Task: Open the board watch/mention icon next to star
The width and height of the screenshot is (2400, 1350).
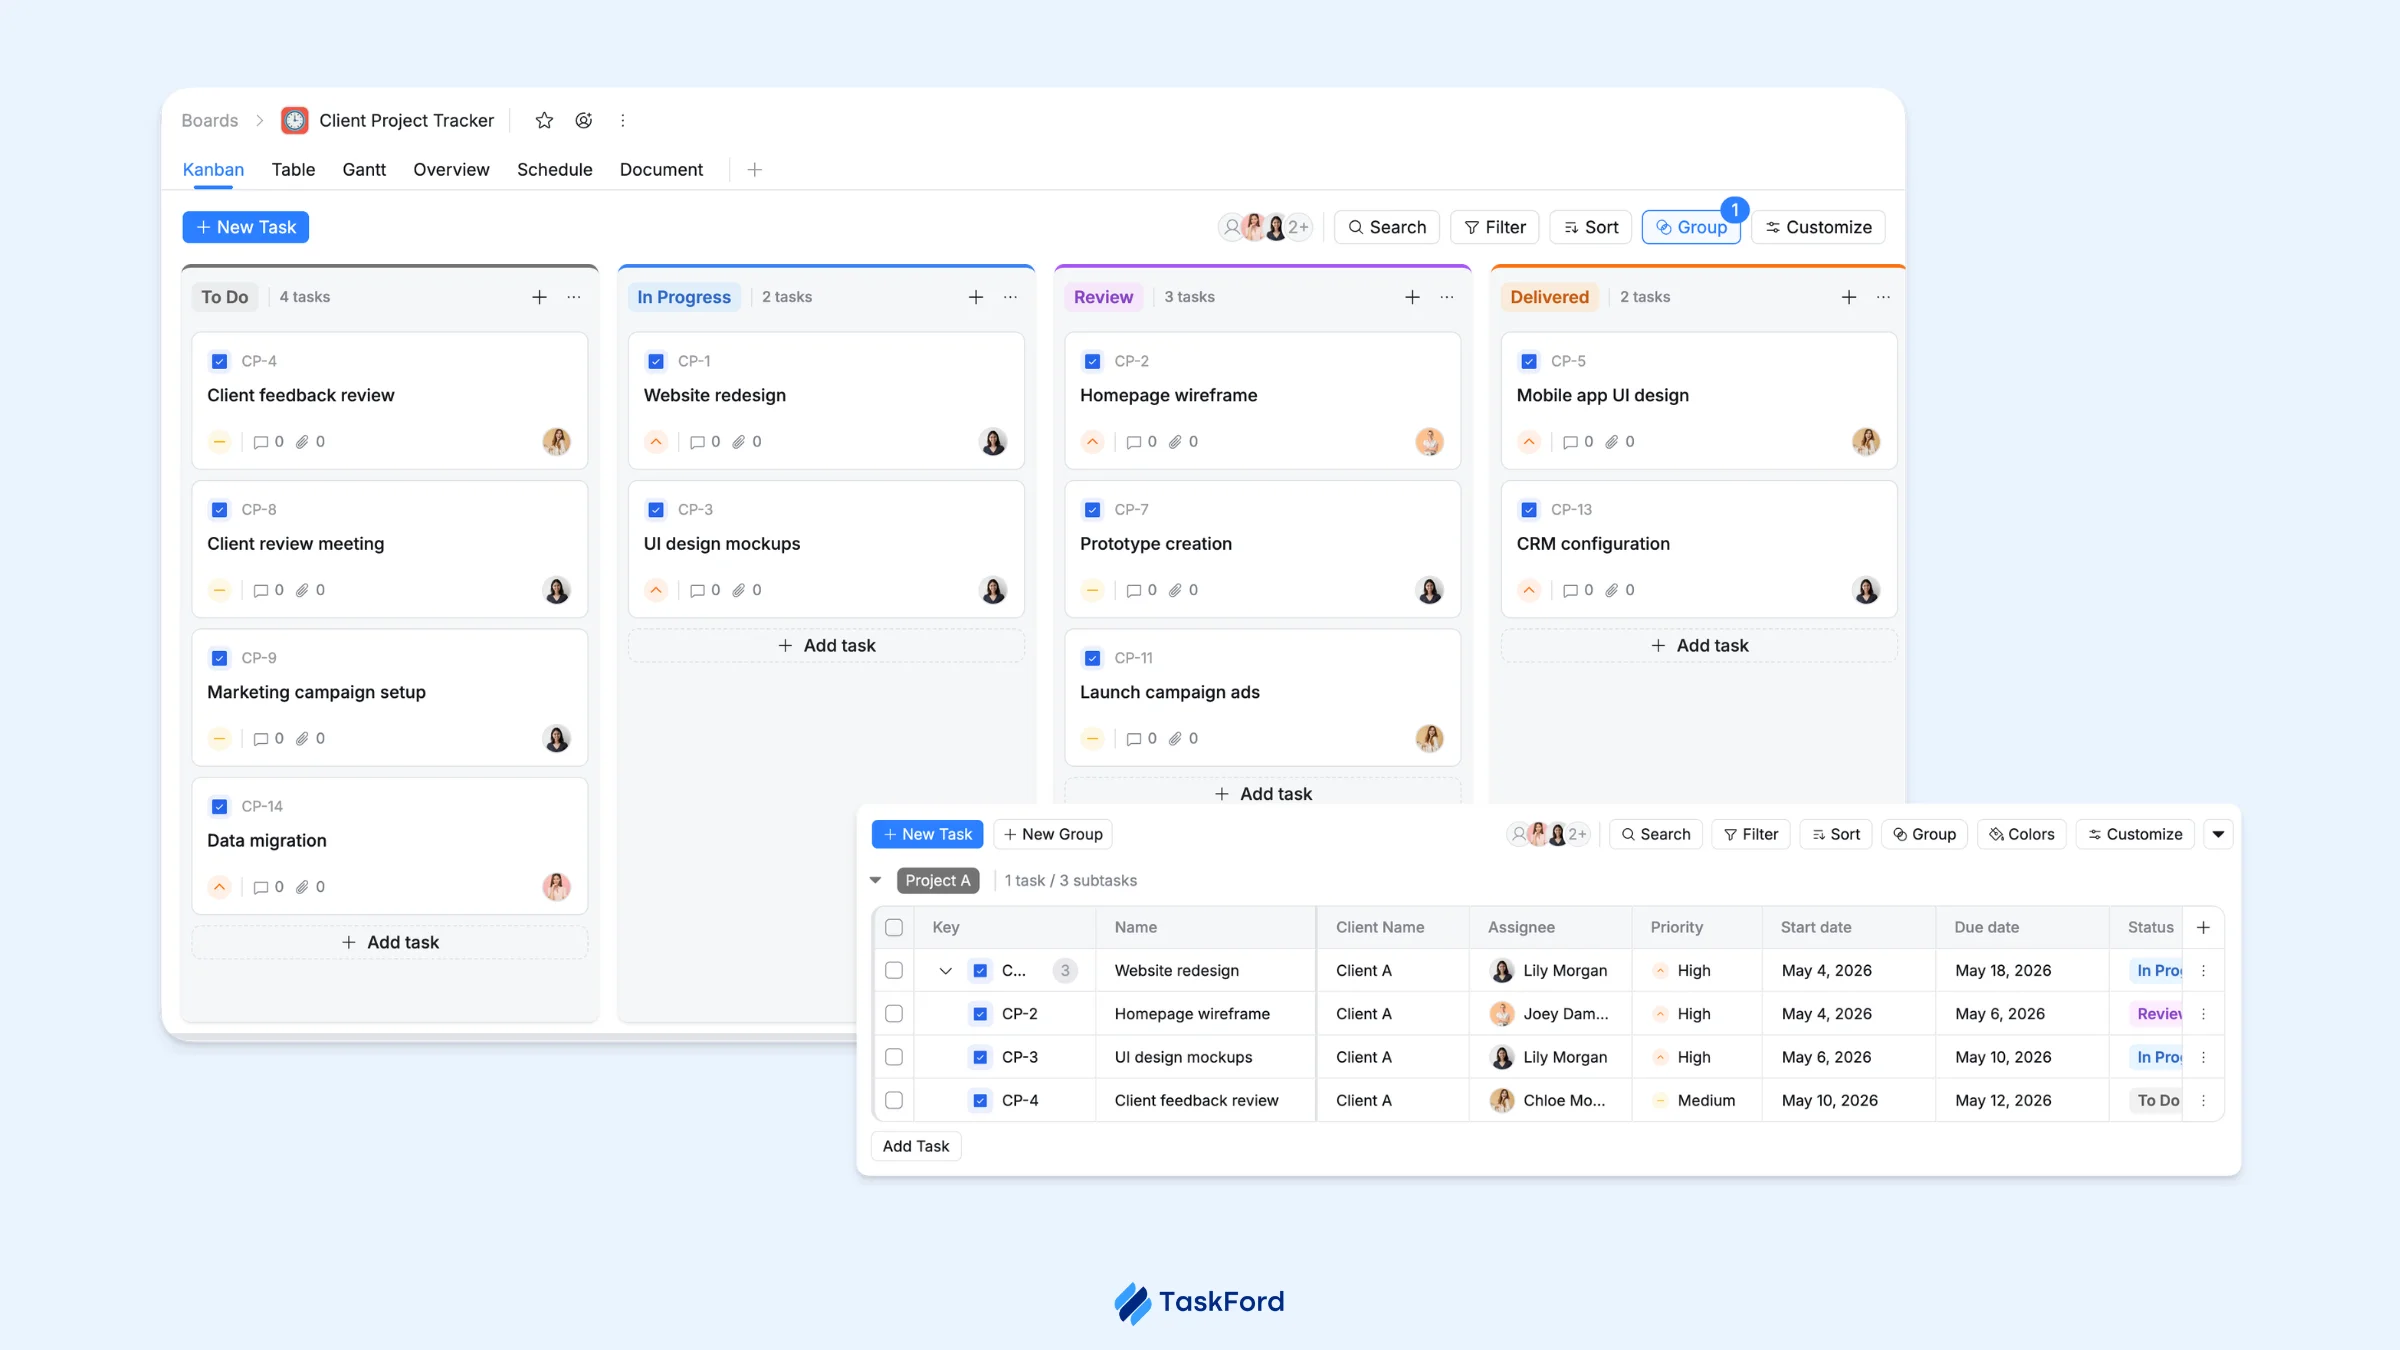Action: (x=584, y=120)
